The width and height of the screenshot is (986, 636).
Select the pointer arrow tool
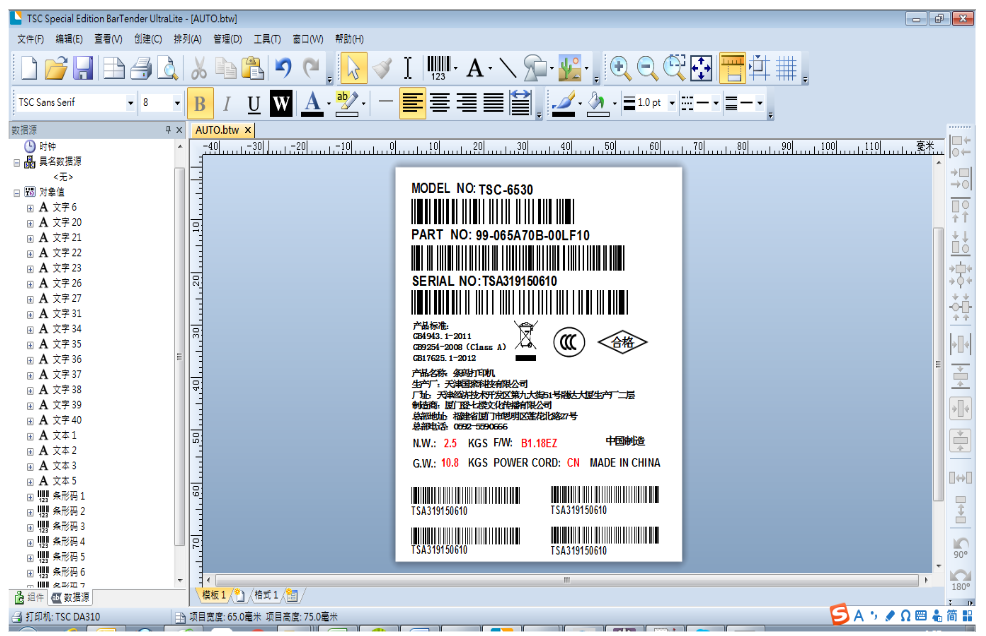coord(353,68)
